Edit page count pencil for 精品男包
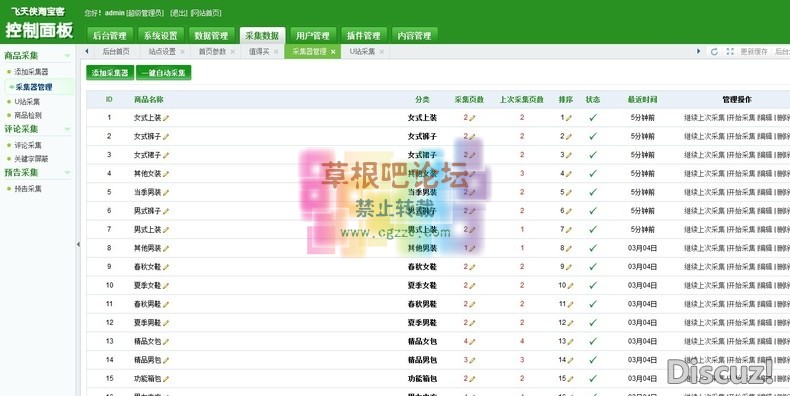This screenshot has width=790, height=396. tap(472, 360)
